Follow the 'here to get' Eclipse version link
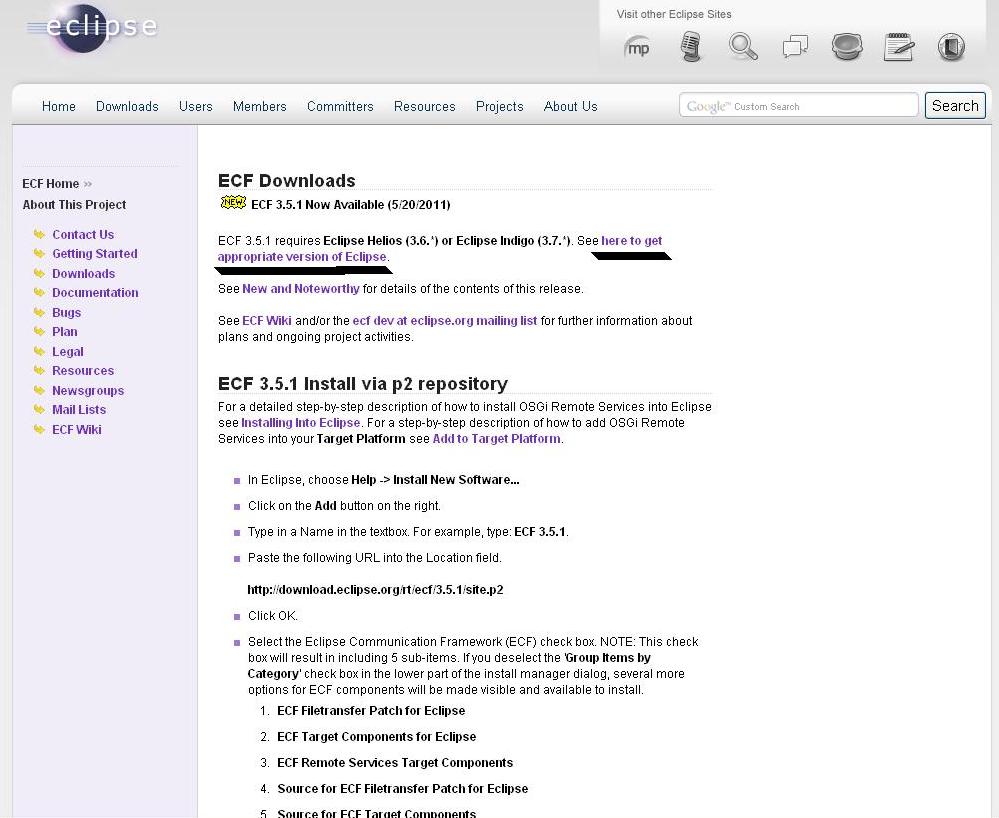This screenshot has width=999, height=818. [631, 241]
